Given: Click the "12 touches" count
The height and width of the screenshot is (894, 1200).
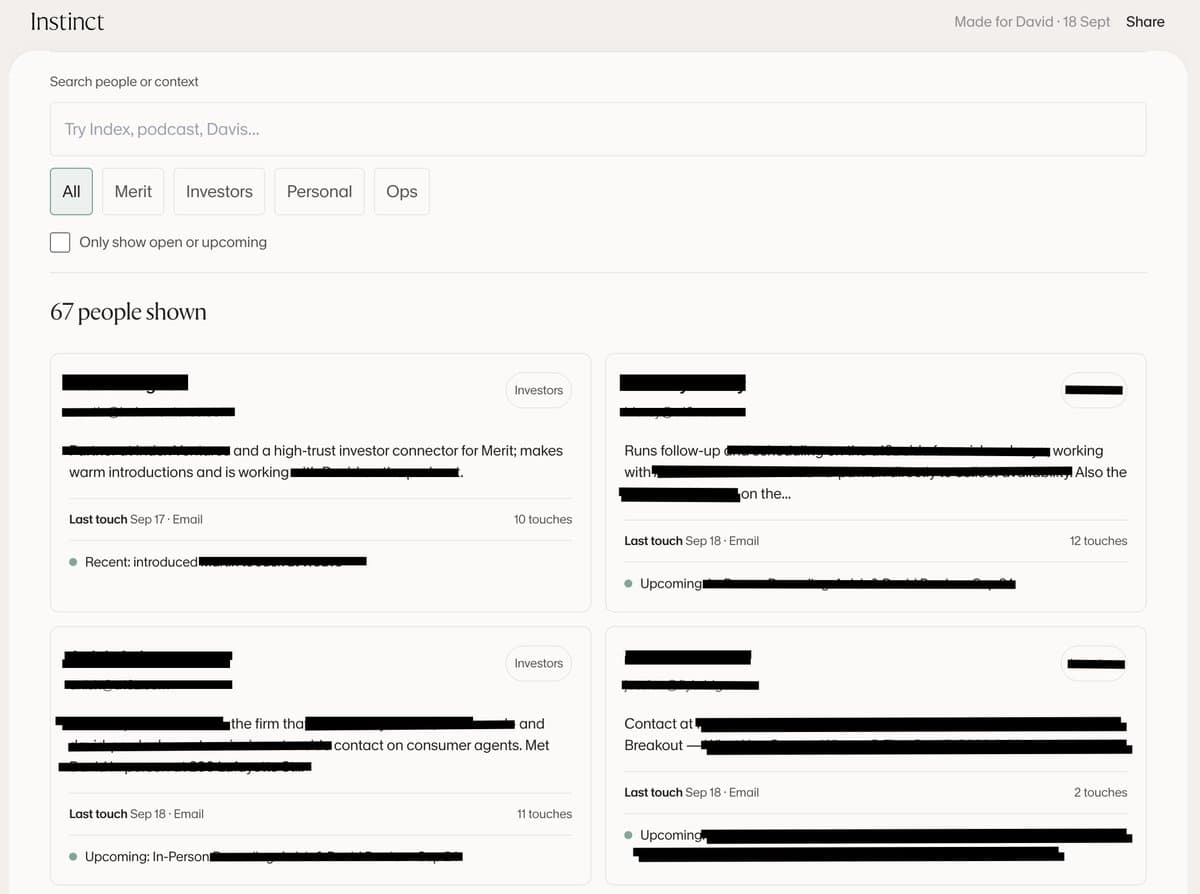Looking at the screenshot, I should click(x=1098, y=541).
